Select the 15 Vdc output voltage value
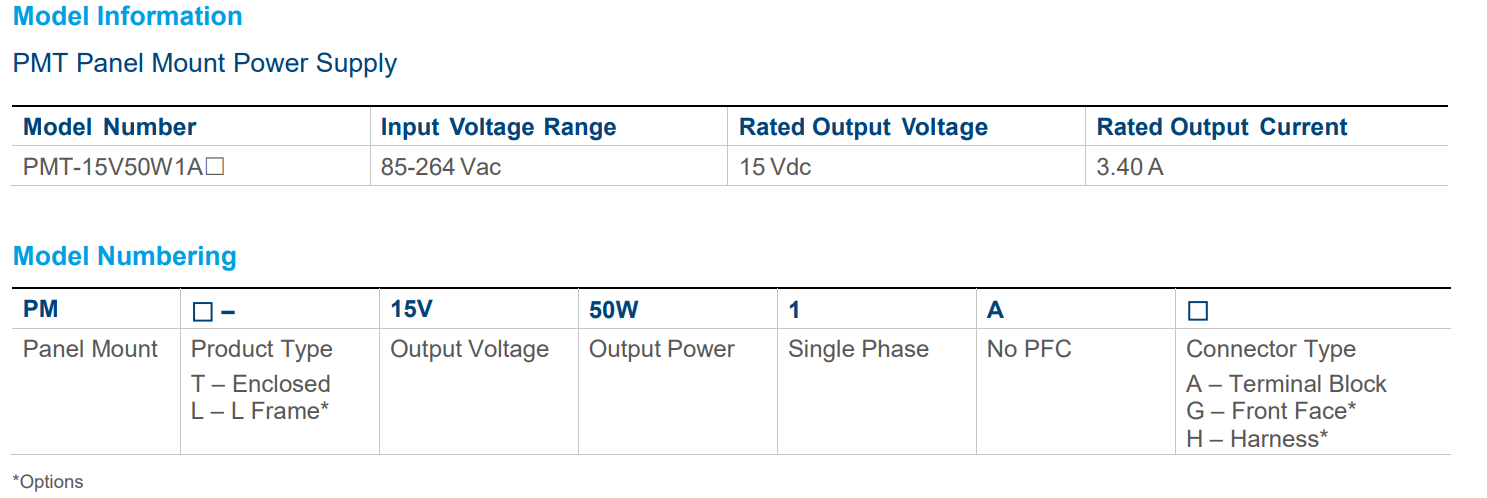The height and width of the screenshot is (498, 1487). [775, 167]
